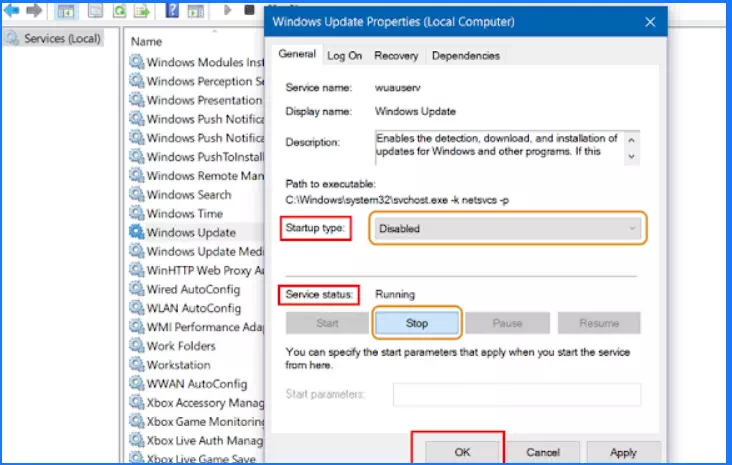This screenshot has height=465, width=732.
Task: Click the Apply button
Action: click(623, 452)
